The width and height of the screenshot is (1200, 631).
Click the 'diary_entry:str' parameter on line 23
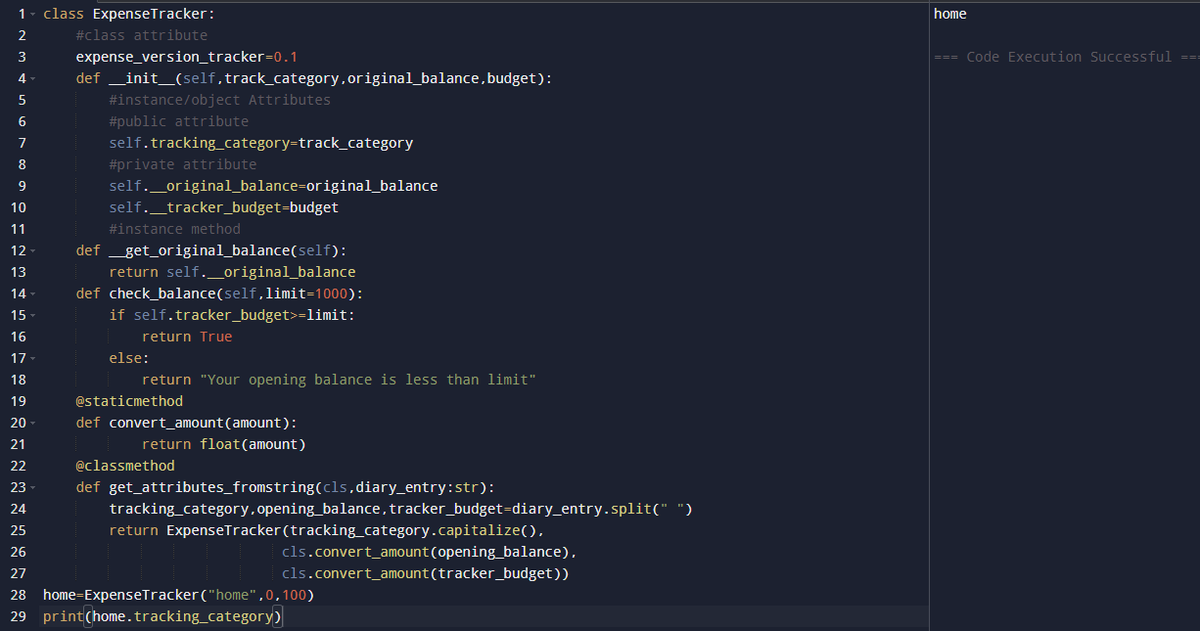[417, 487]
